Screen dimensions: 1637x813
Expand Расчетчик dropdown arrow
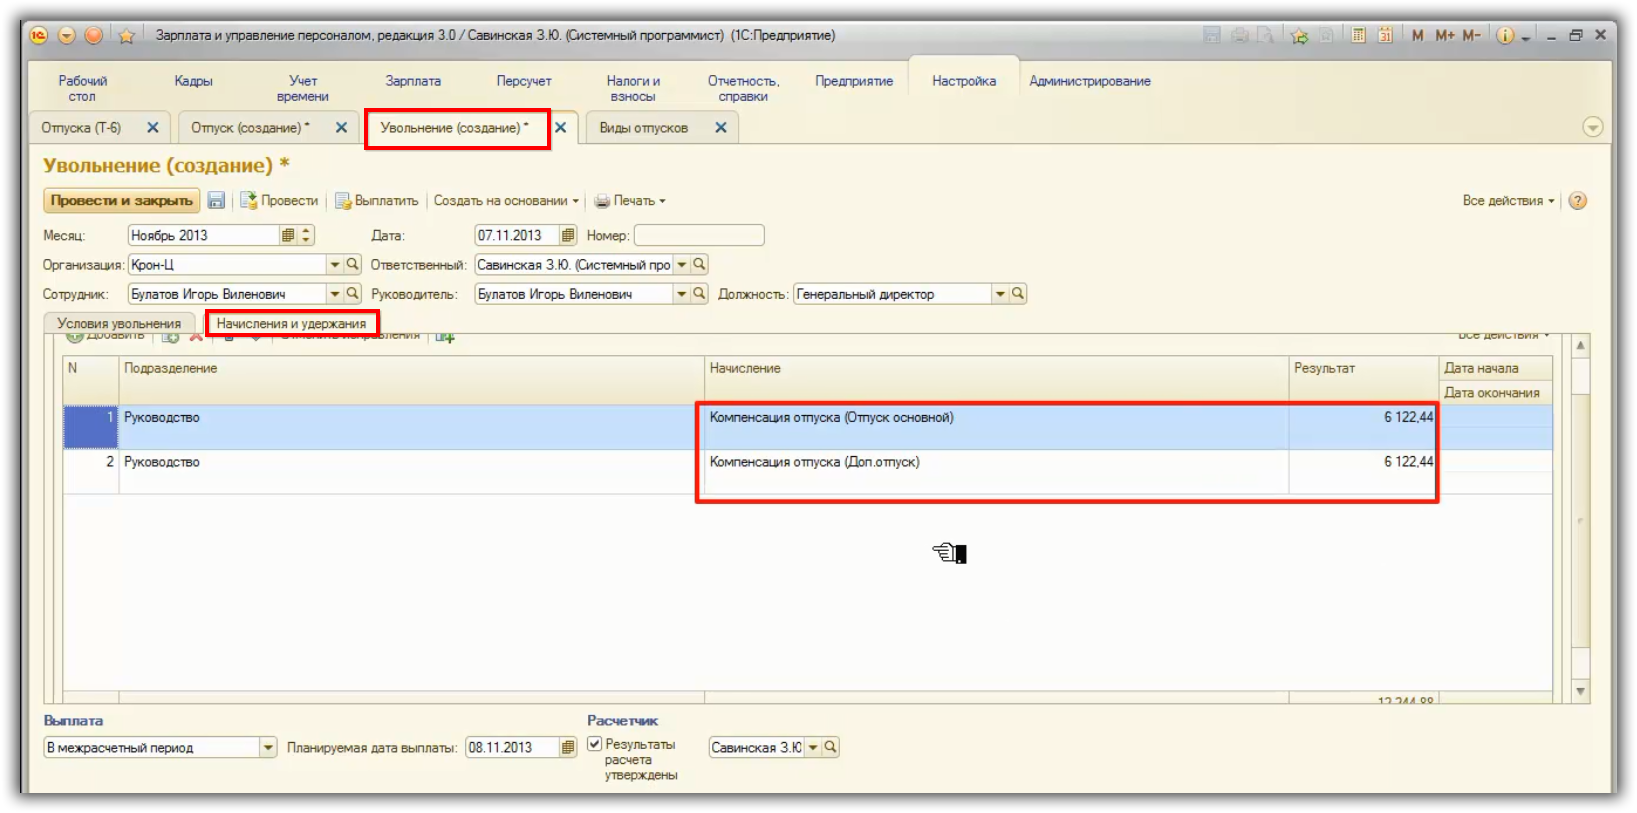[813, 747]
